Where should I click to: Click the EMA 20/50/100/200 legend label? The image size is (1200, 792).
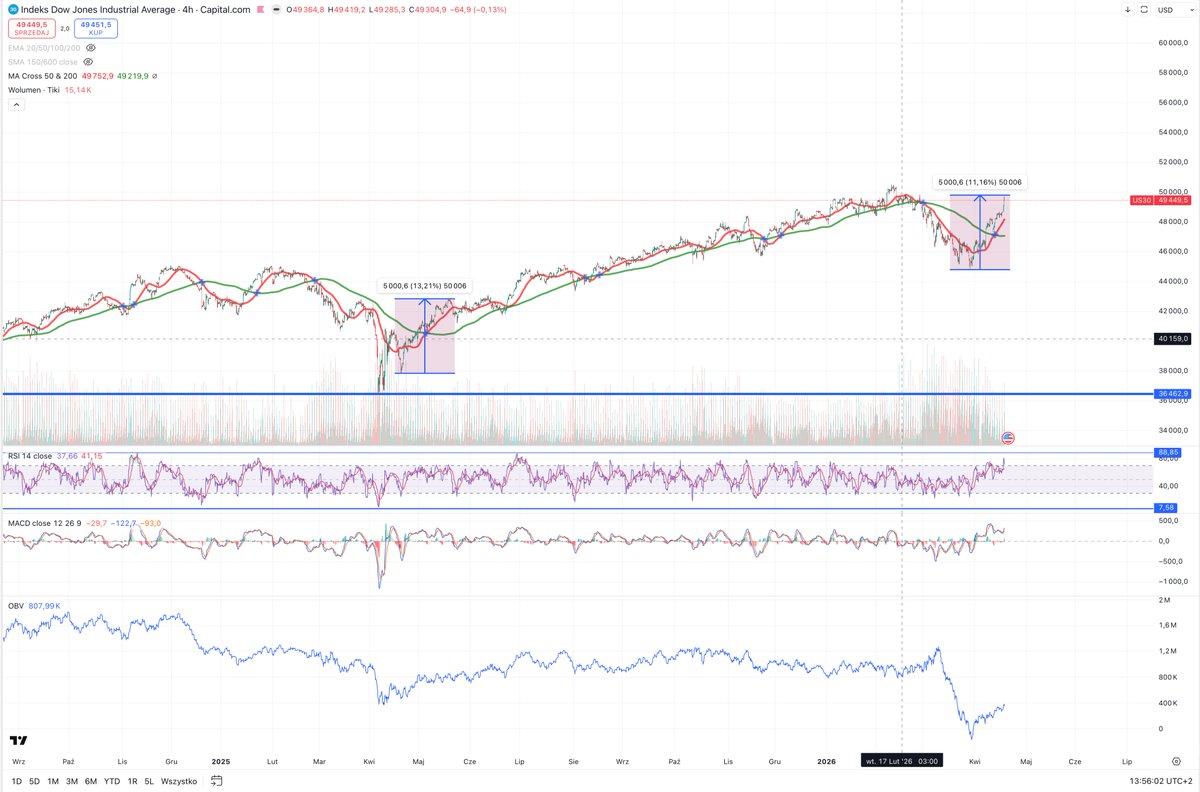(44, 47)
